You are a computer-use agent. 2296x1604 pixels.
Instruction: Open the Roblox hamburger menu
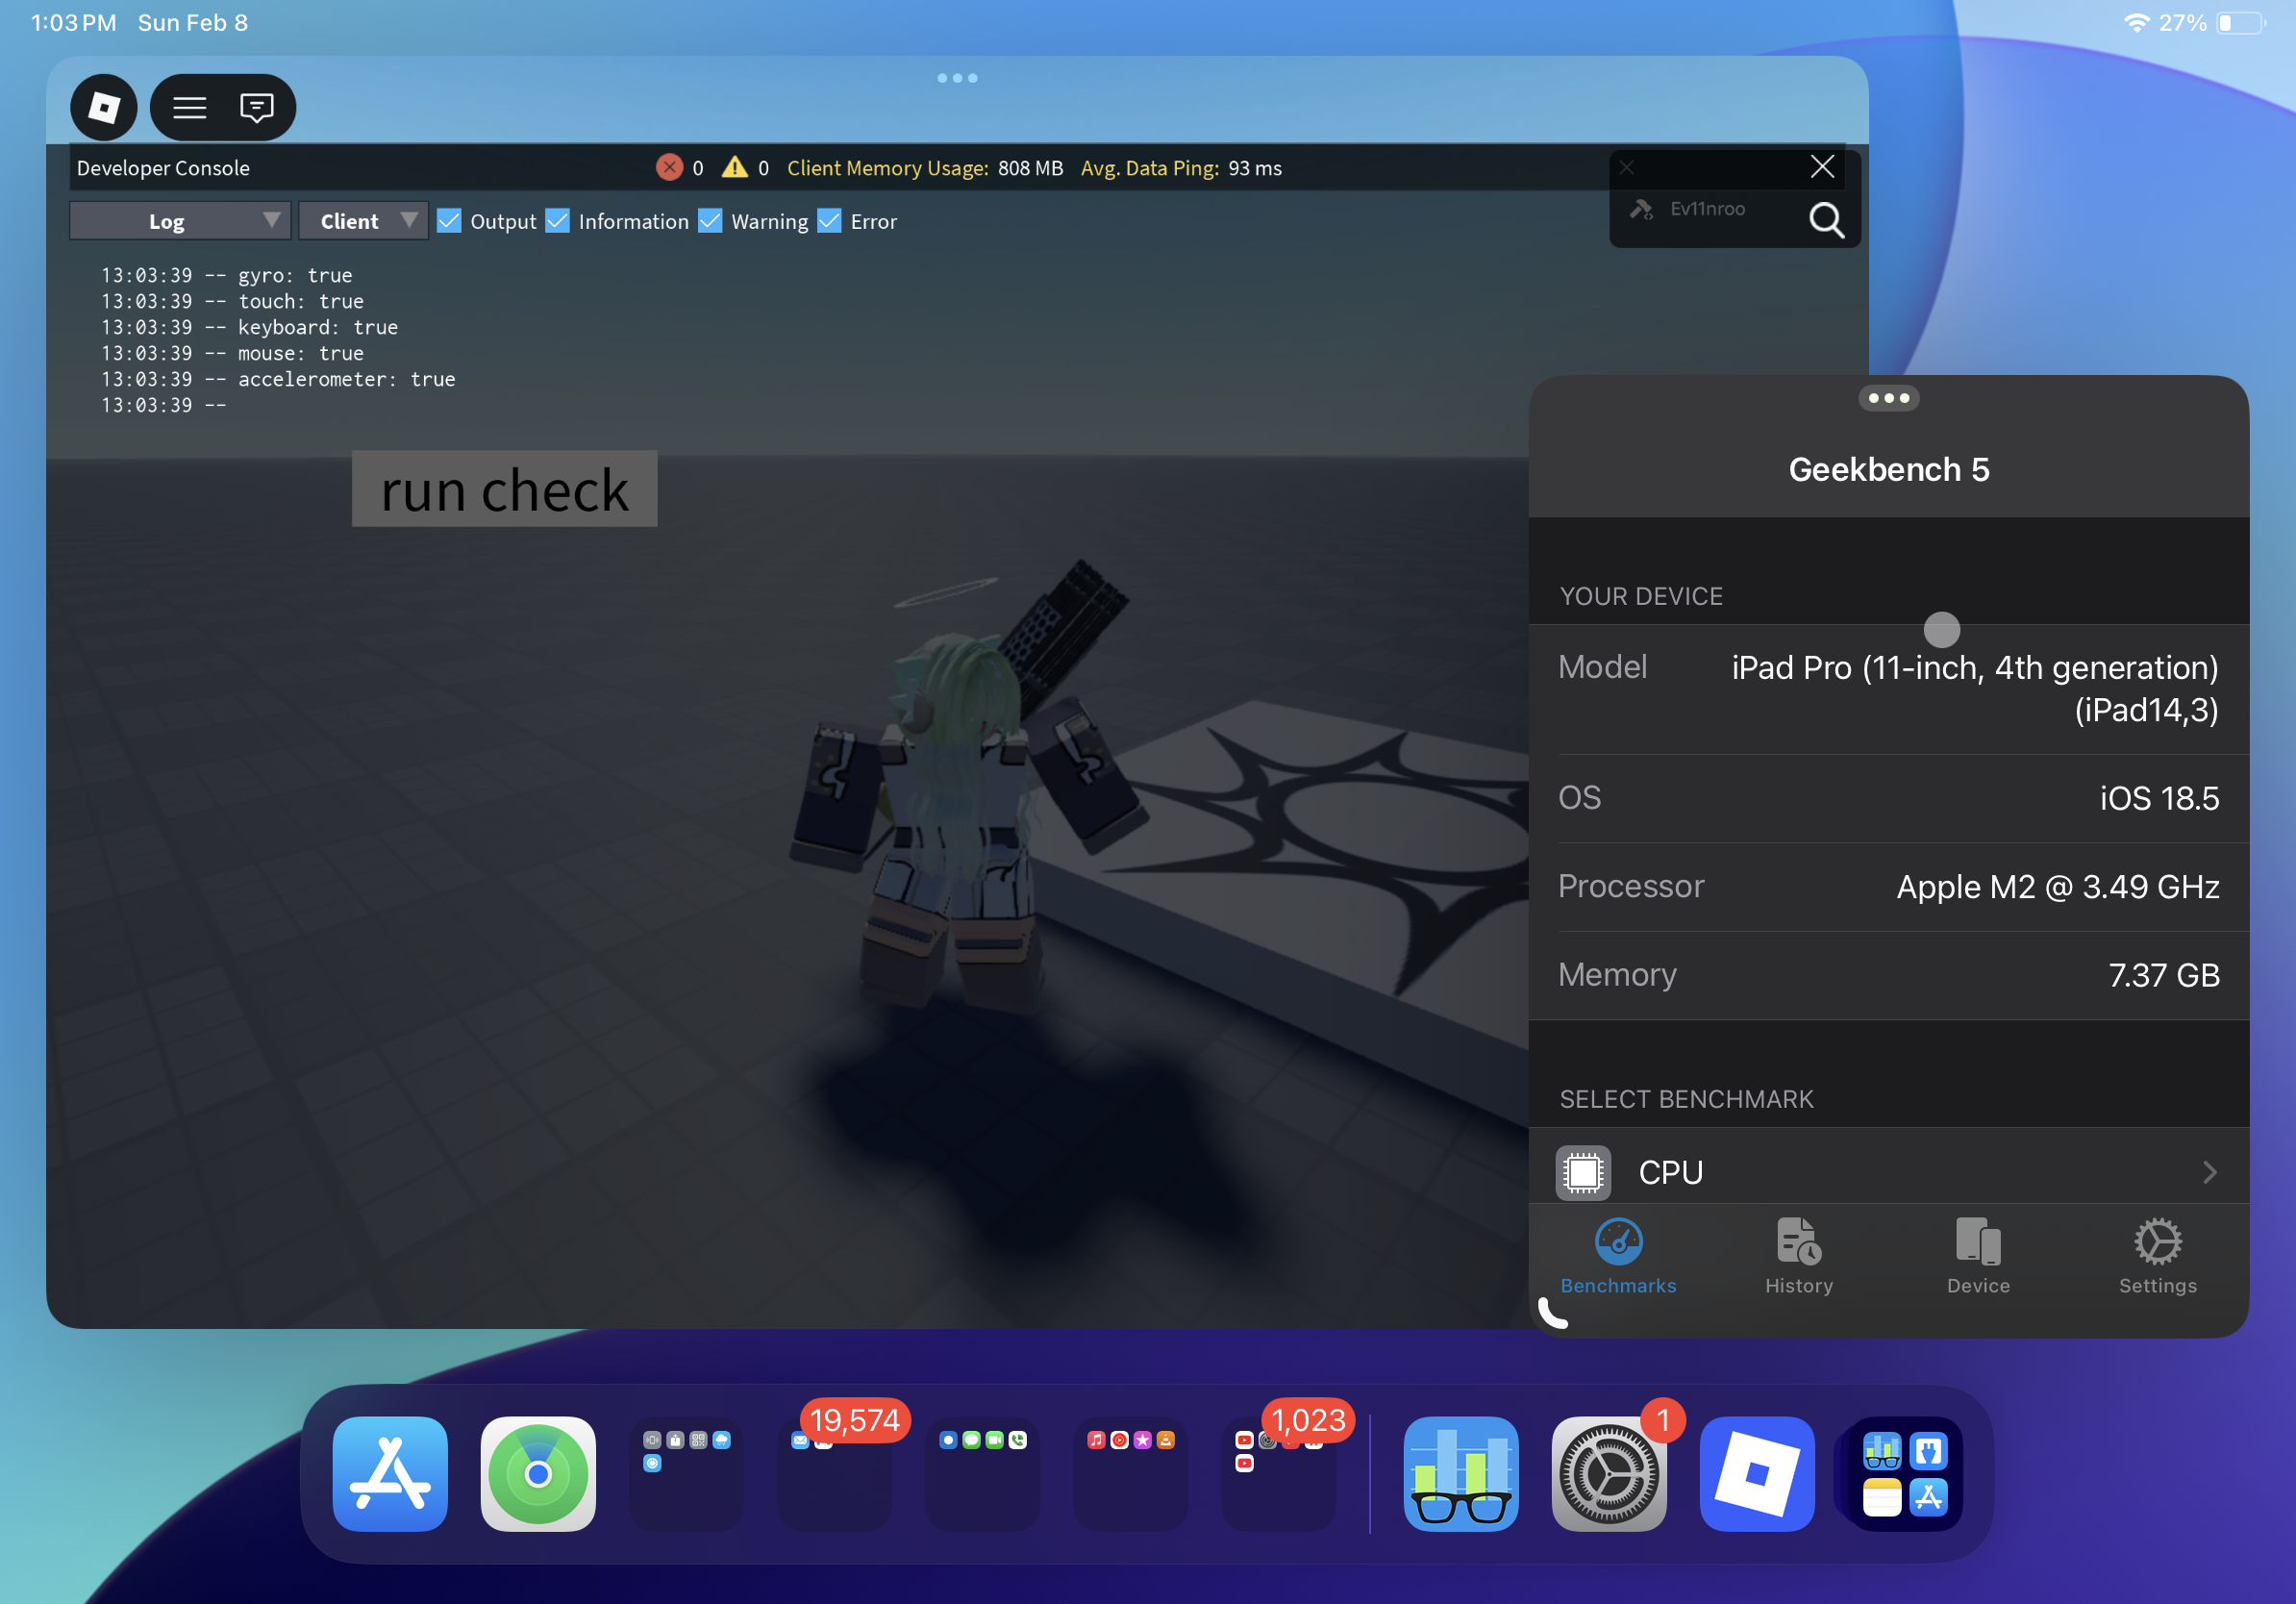coord(189,107)
